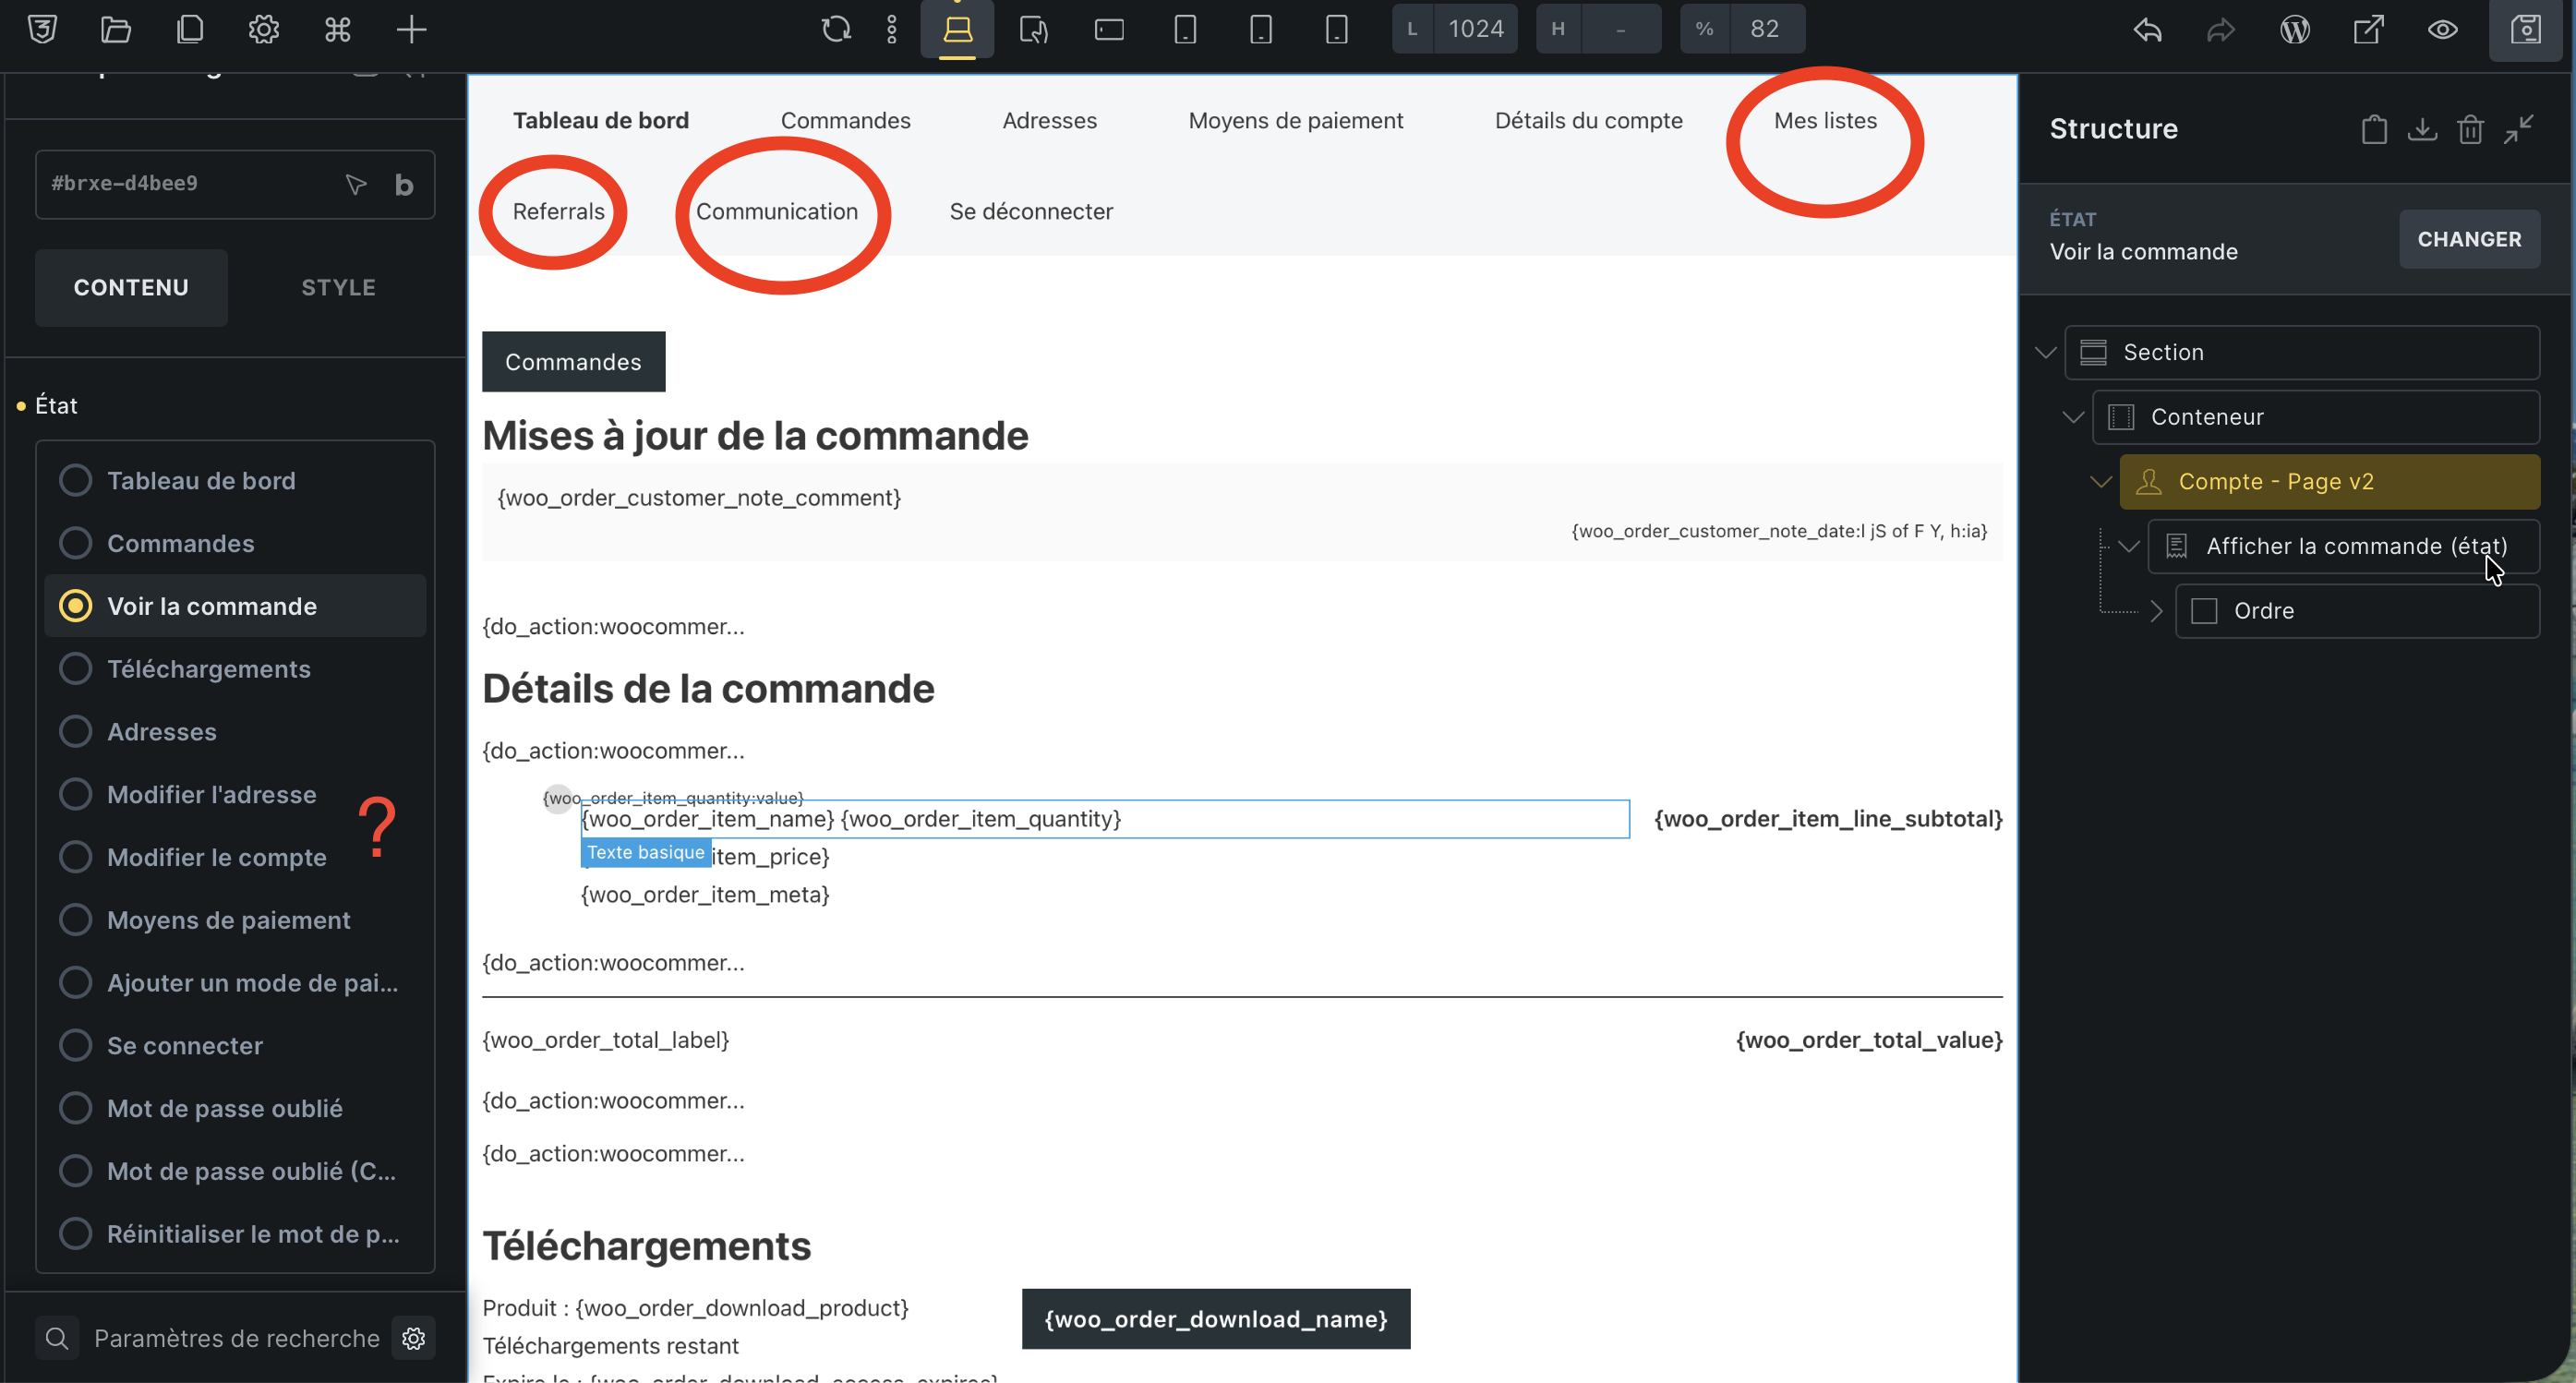The width and height of the screenshot is (2576, 1383).
Task: Select the Adresses state radio
Action: (75, 731)
